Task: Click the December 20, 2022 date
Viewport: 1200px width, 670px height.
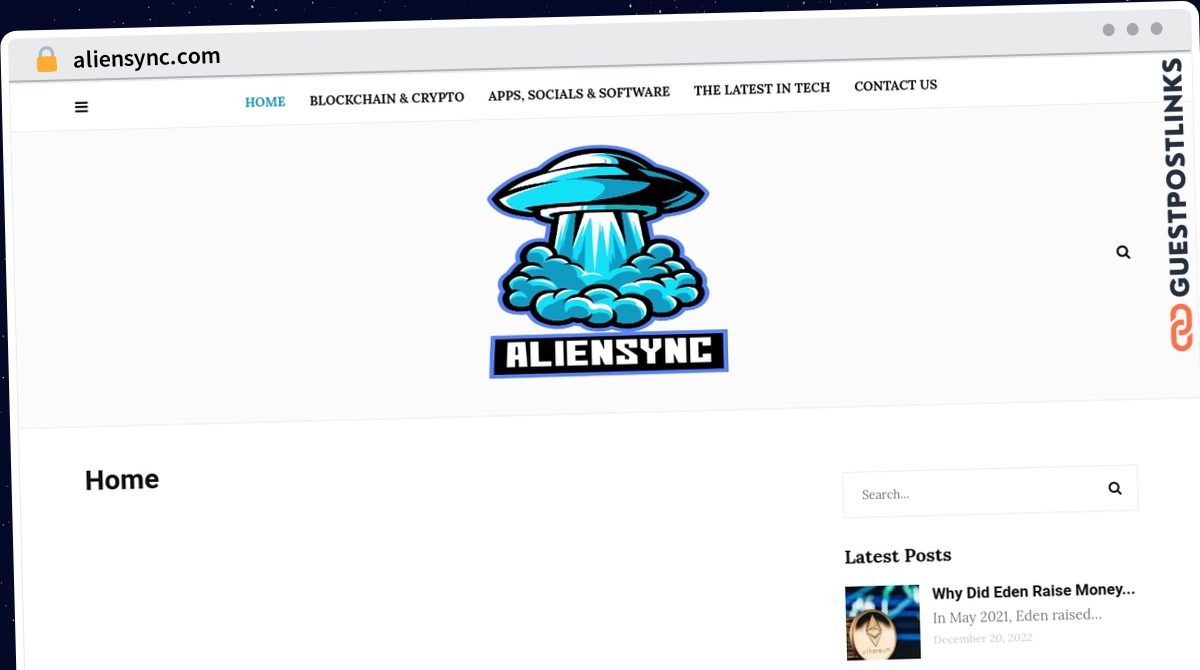Action: click(x=983, y=638)
